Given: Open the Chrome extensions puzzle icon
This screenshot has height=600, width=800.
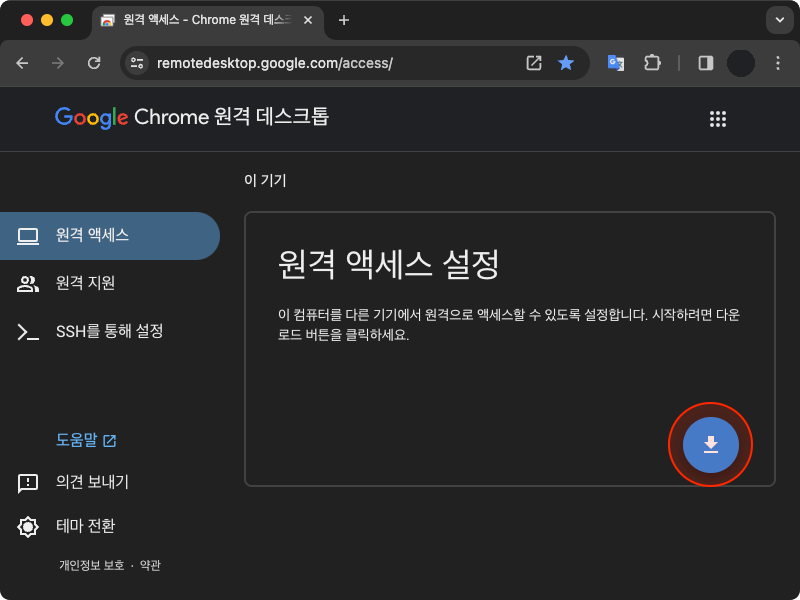Looking at the screenshot, I should [652, 63].
